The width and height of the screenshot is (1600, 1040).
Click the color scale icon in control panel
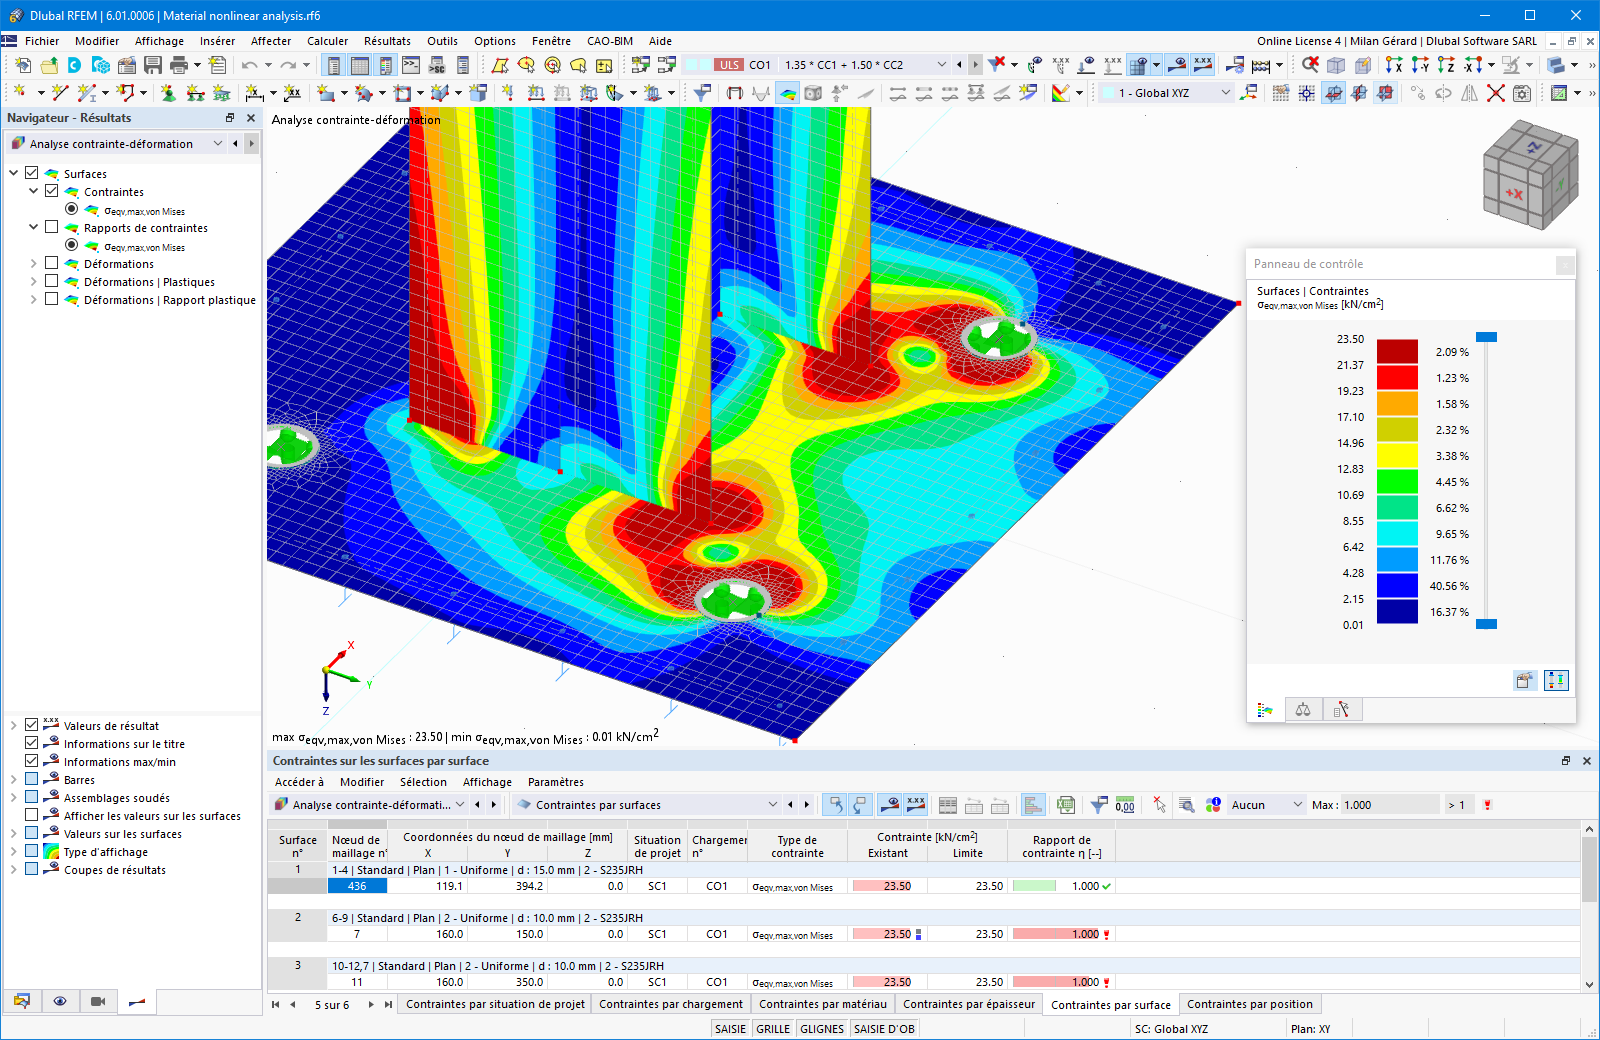(1265, 710)
